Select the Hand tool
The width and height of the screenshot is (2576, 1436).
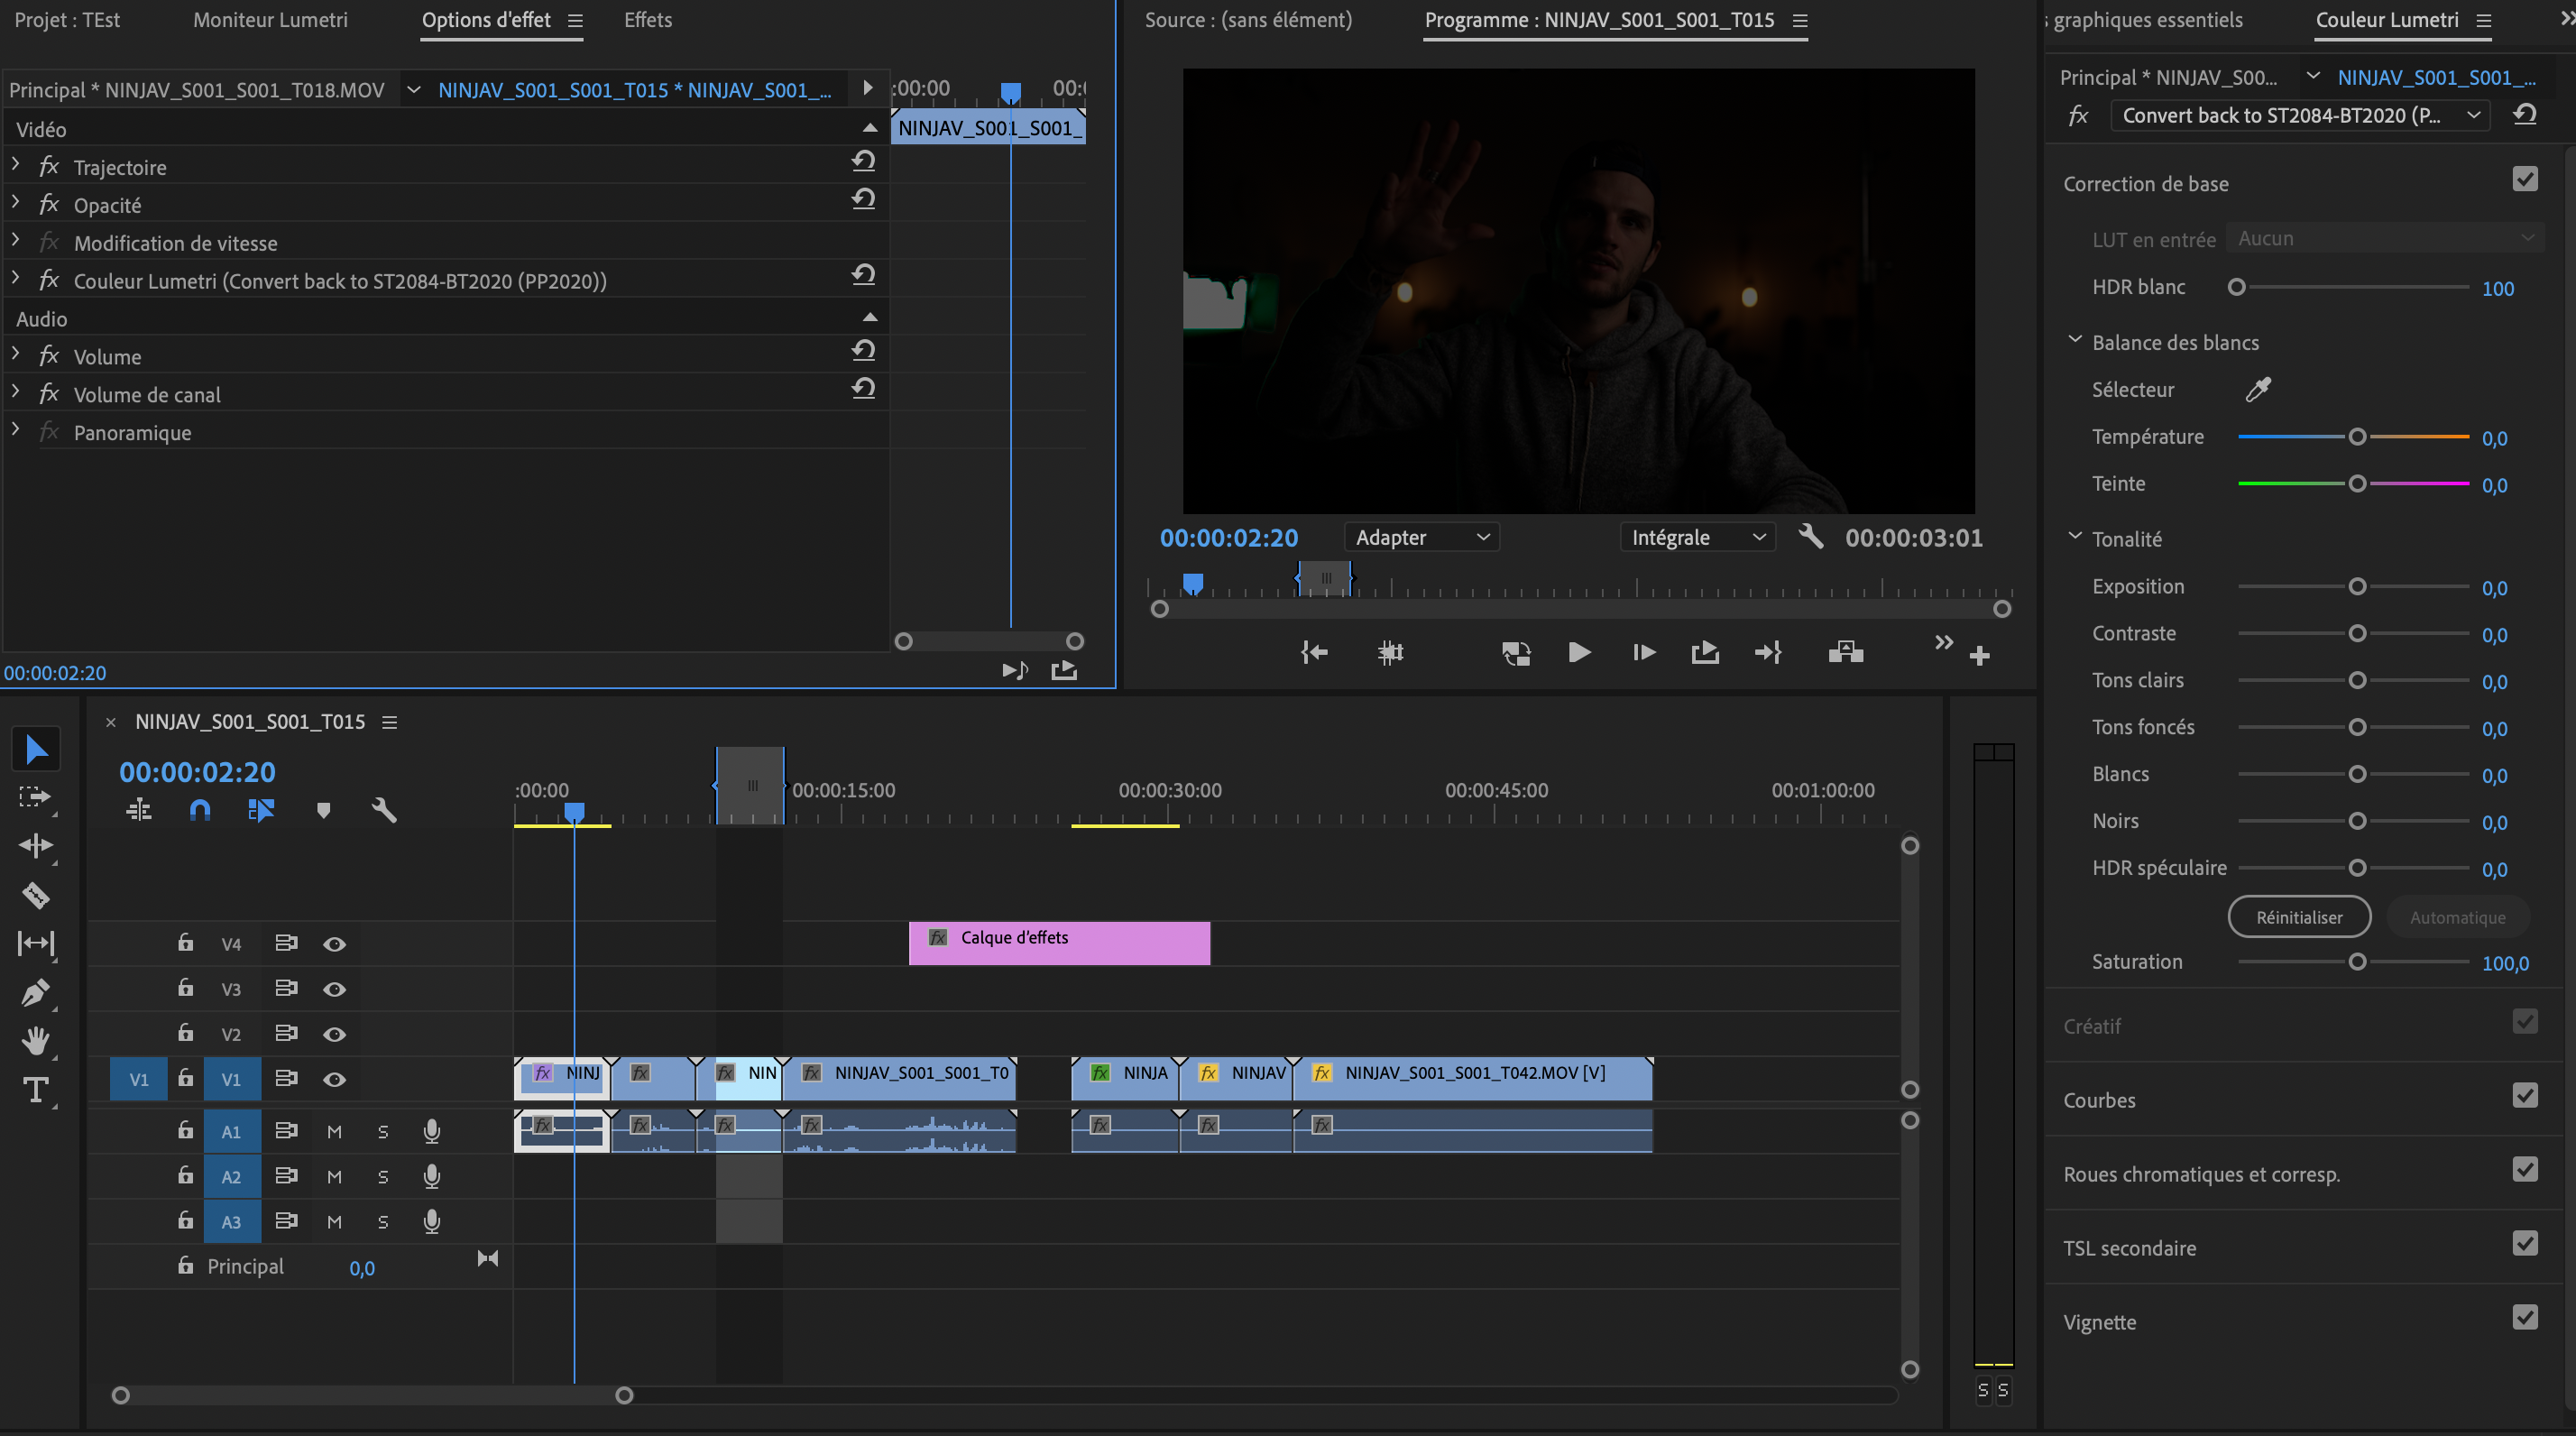[x=36, y=1041]
